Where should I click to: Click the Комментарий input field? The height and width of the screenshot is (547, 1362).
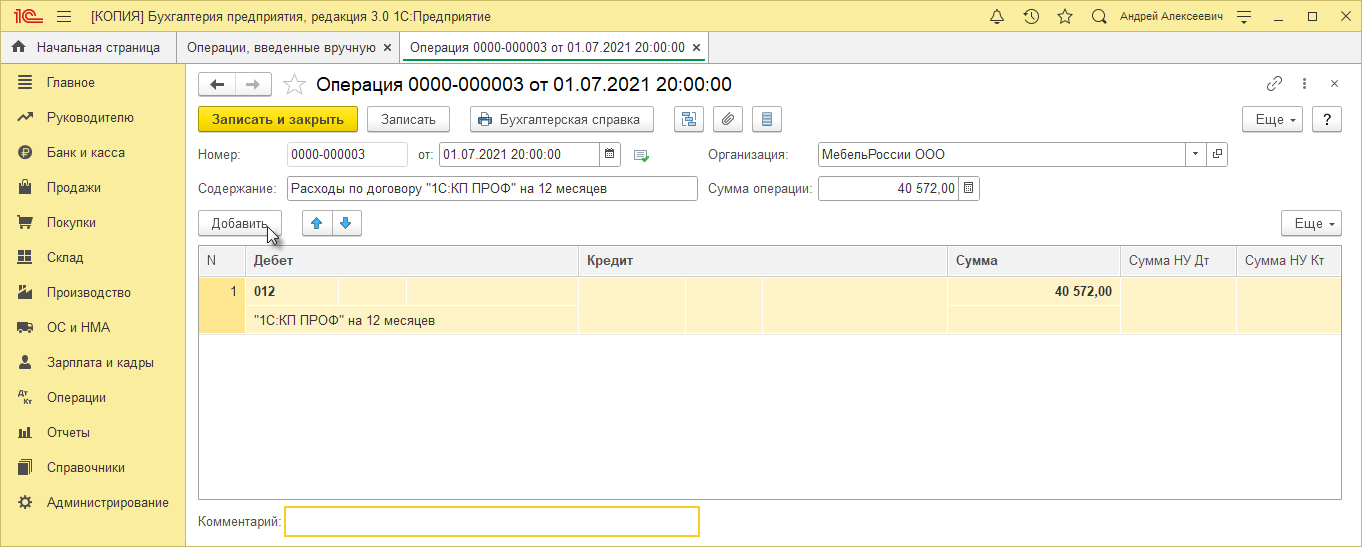pyautogui.click(x=492, y=521)
